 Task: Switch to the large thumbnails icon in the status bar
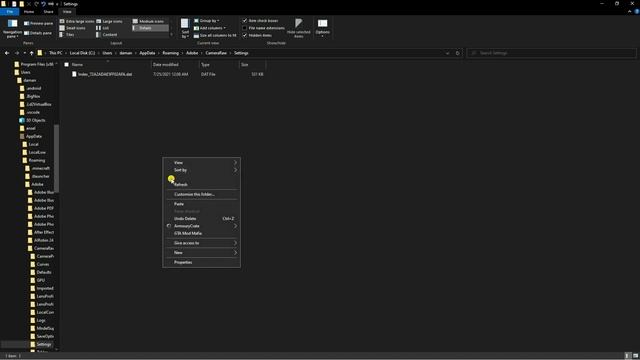636,356
